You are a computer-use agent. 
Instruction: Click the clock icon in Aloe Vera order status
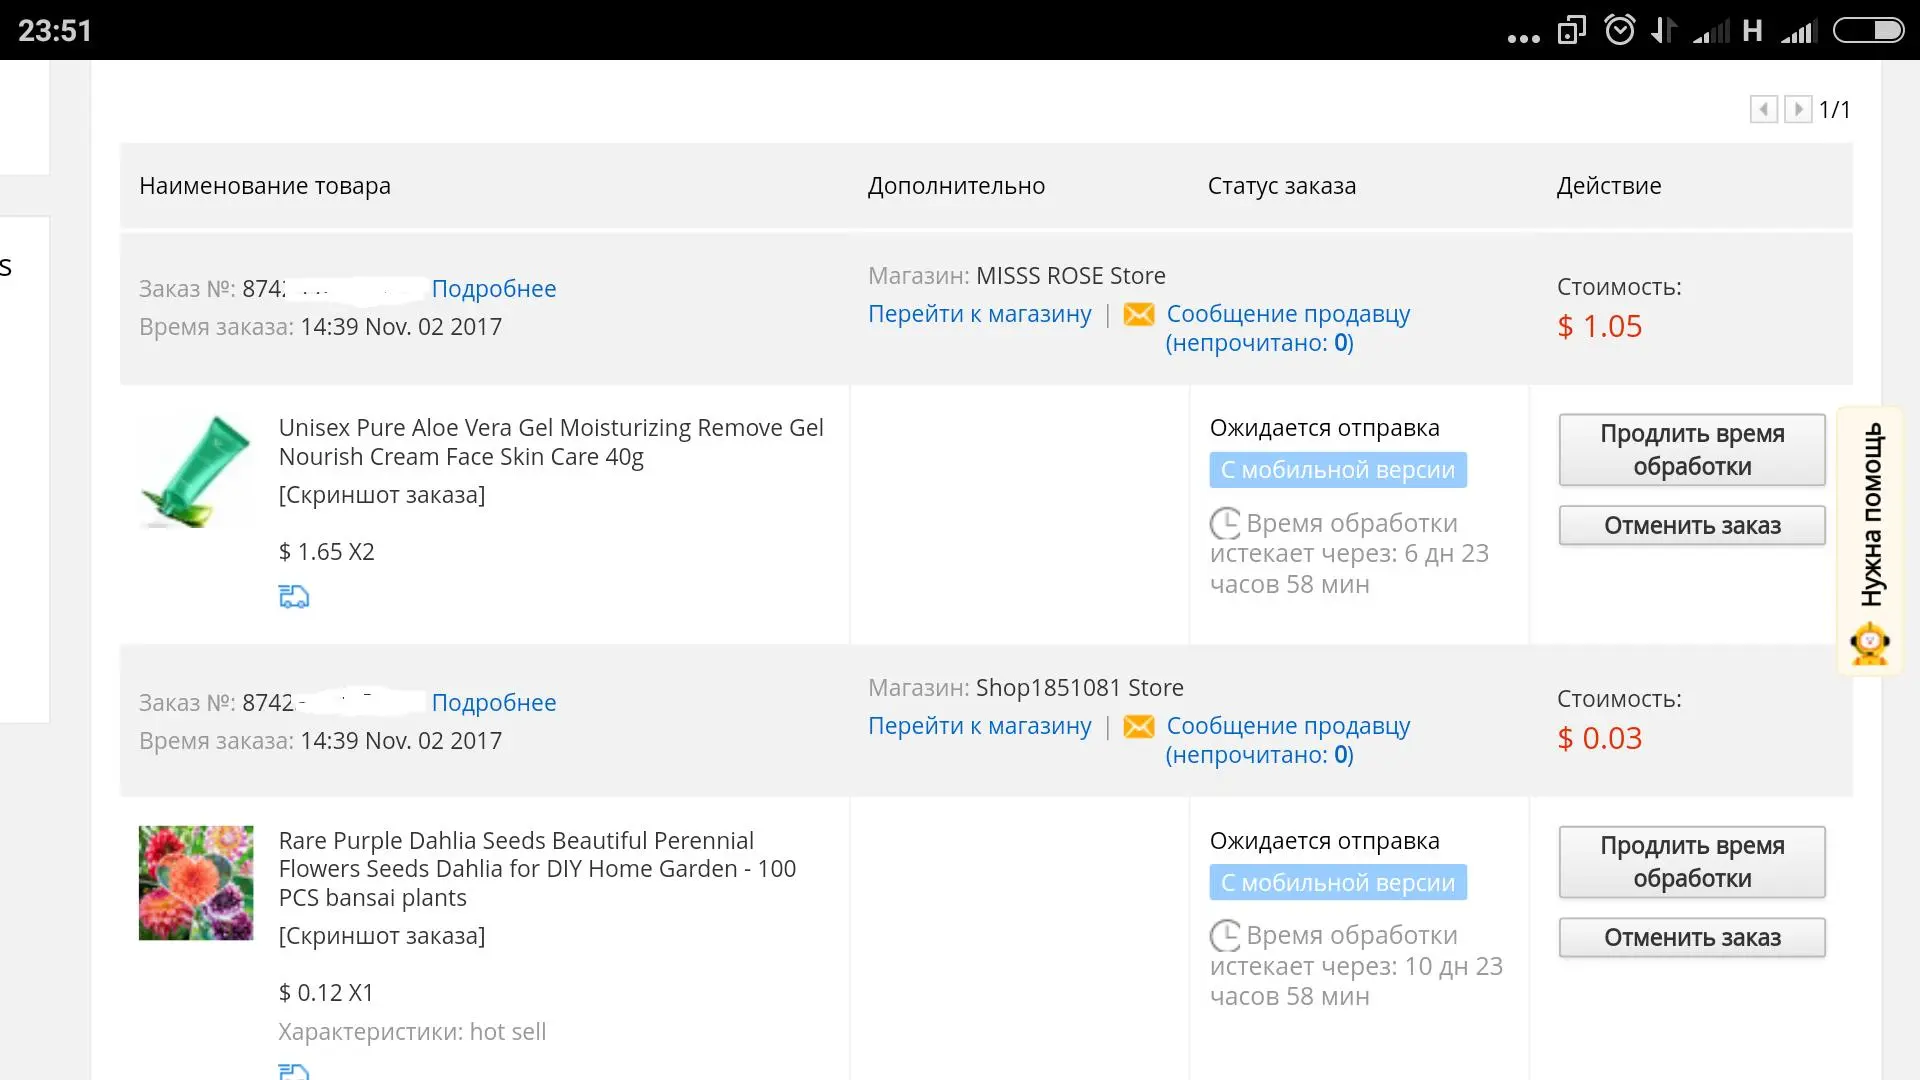click(1225, 523)
